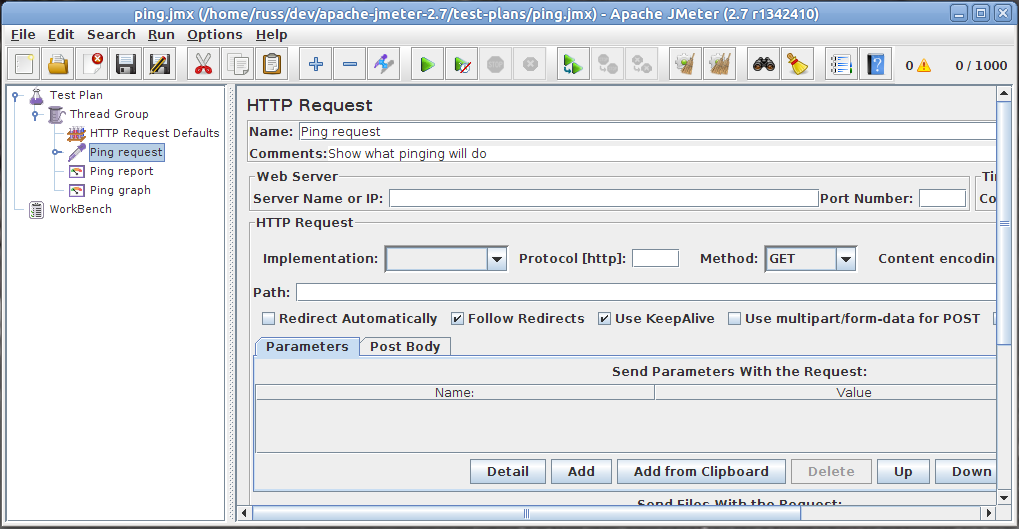
Task: Click the Toggle enable/disable icon
Action: point(383,64)
